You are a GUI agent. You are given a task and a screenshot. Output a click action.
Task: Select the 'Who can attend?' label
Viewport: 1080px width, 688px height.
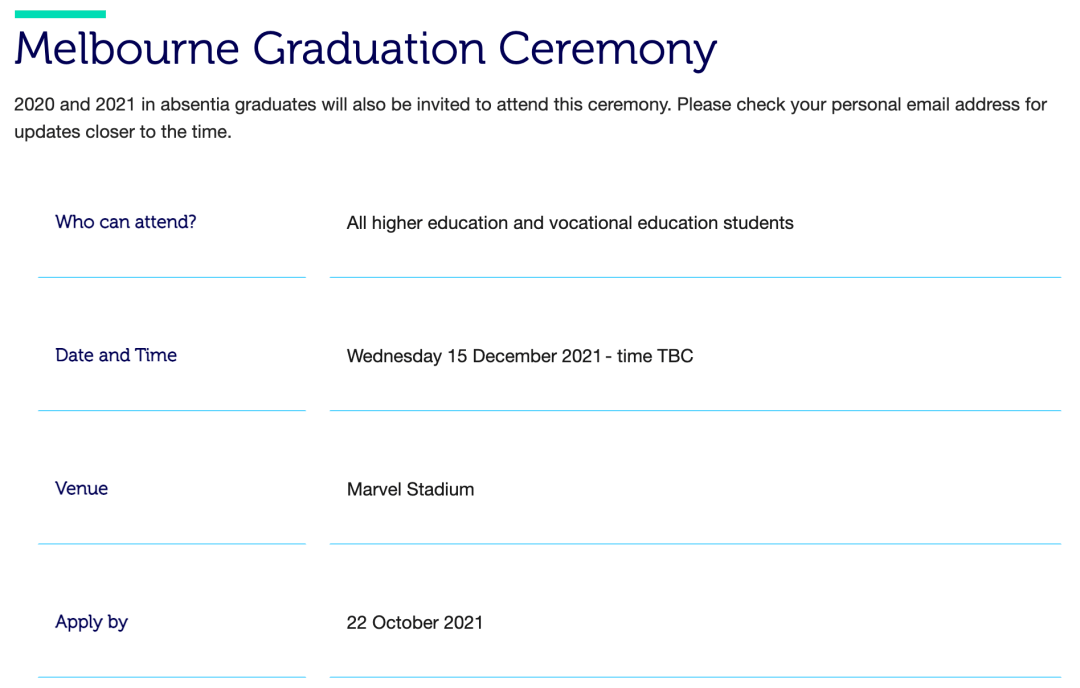click(125, 222)
